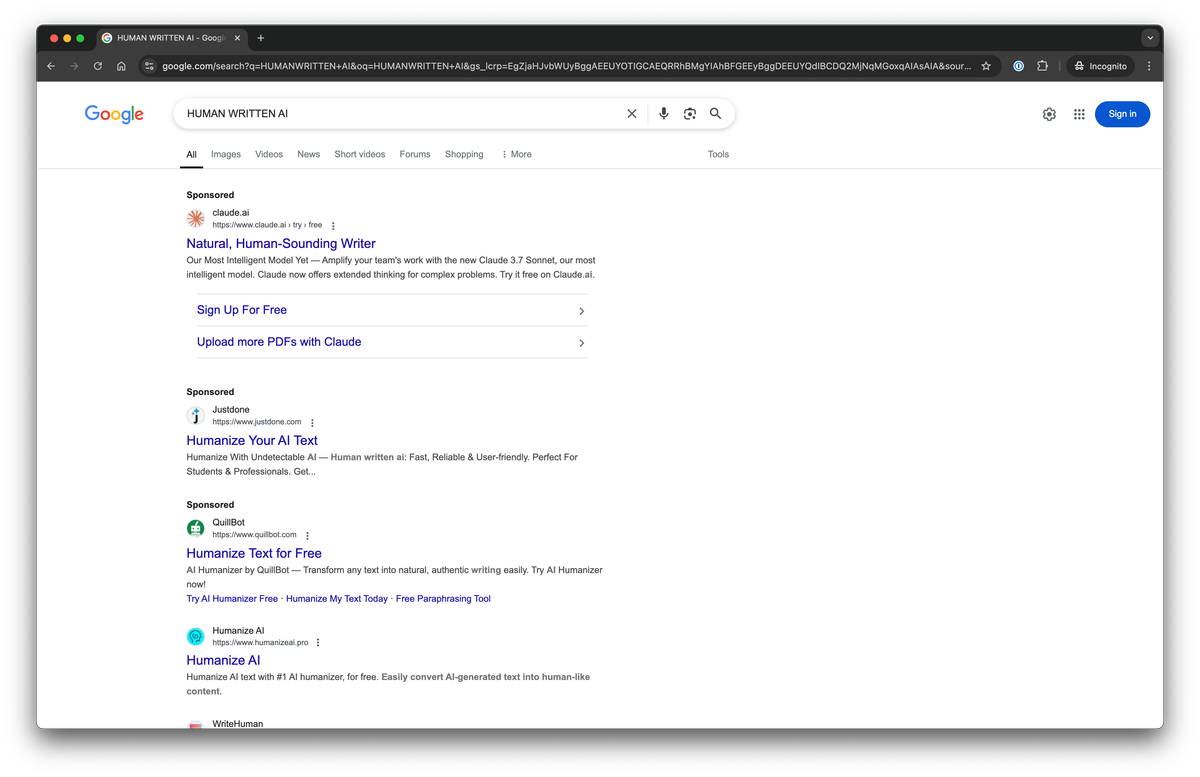The height and width of the screenshot is (777, 1200).
Task: Click Humanize AI favicon icon
Action: 196,636
